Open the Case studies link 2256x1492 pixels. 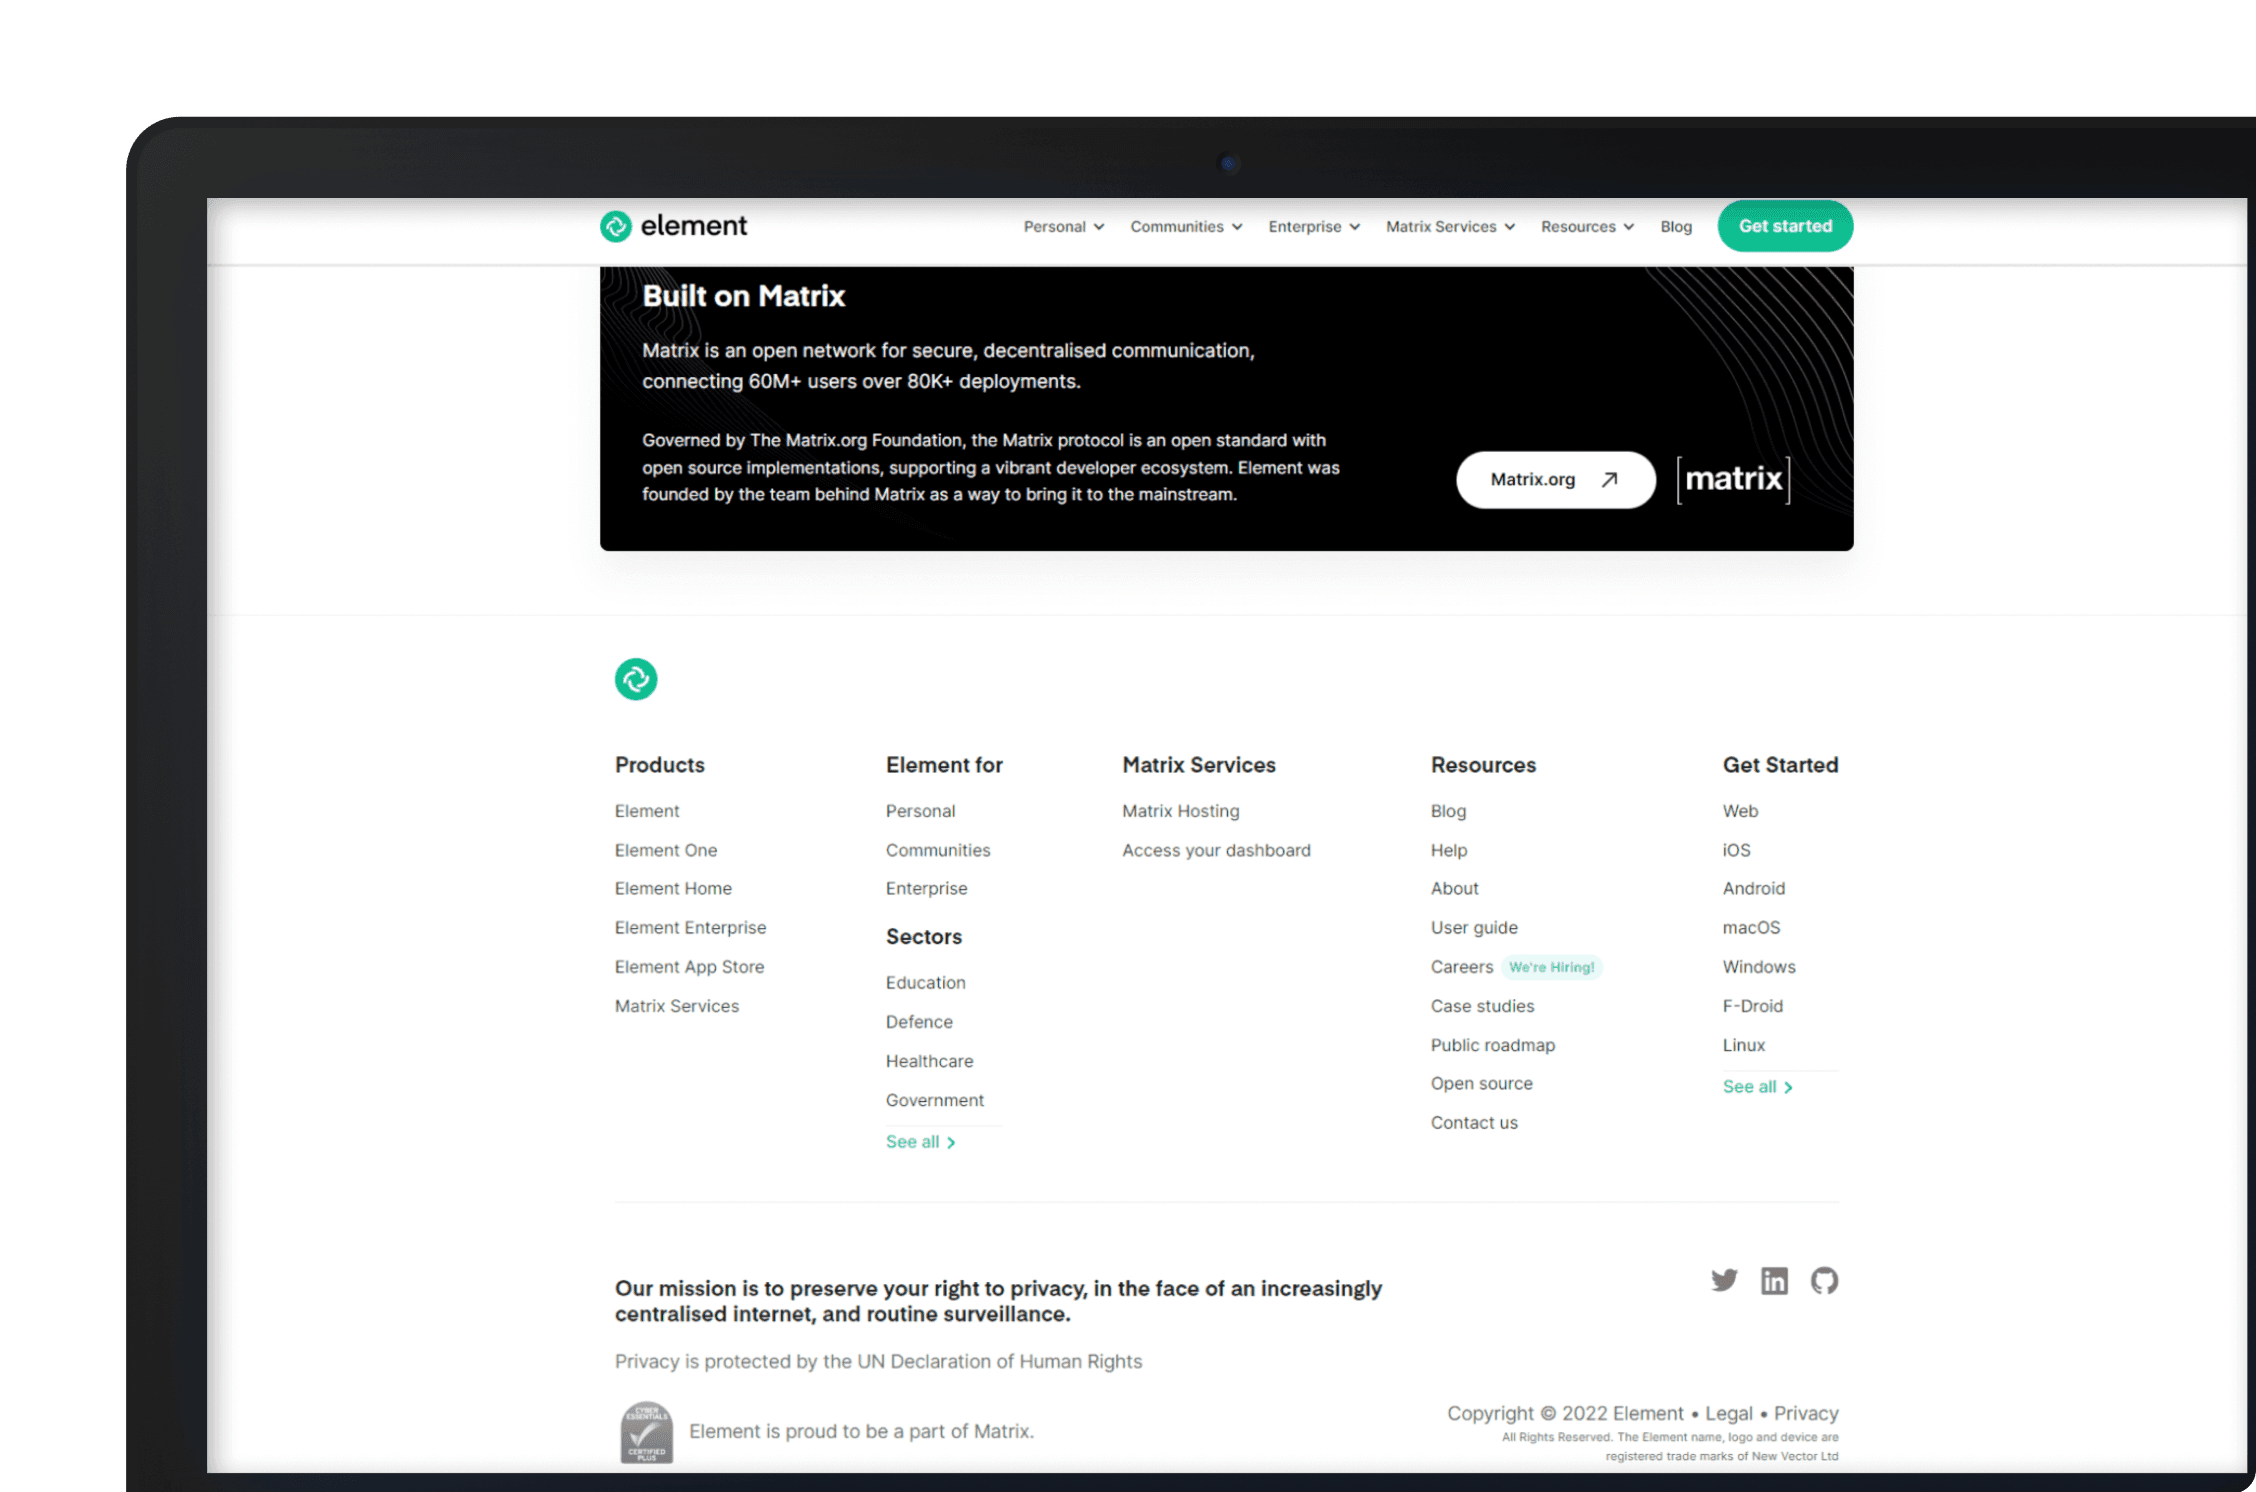1482,1006
